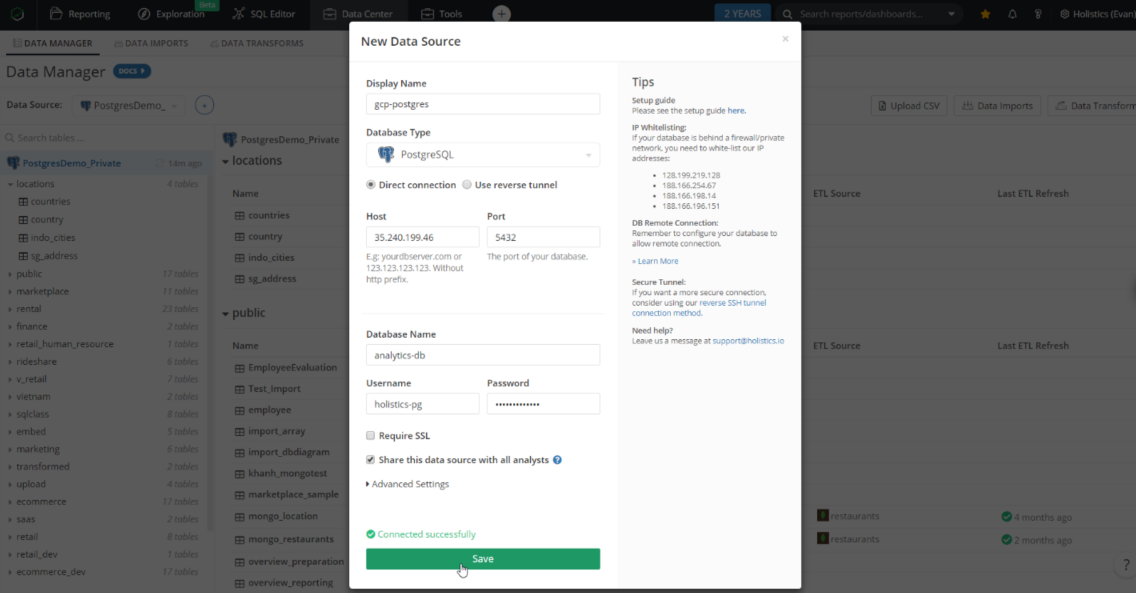Click the Port input field

[x=543, y=237]
